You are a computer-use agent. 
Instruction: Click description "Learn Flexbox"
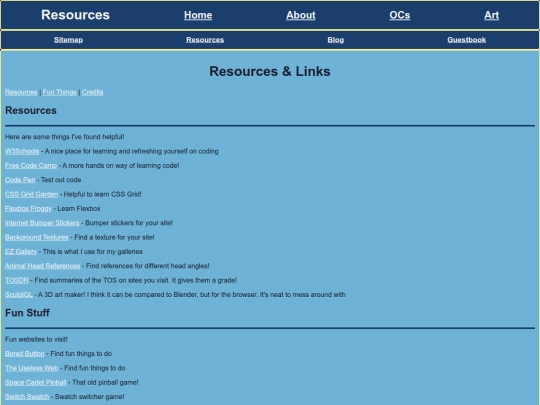pyautogui.click(x=79, y=209)
